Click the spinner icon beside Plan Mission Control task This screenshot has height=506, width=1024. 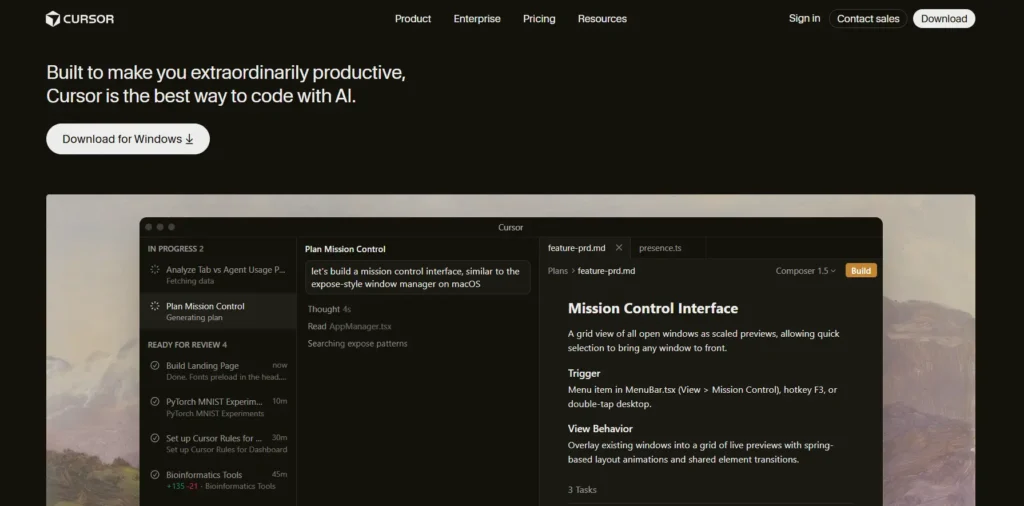point(155,306)
